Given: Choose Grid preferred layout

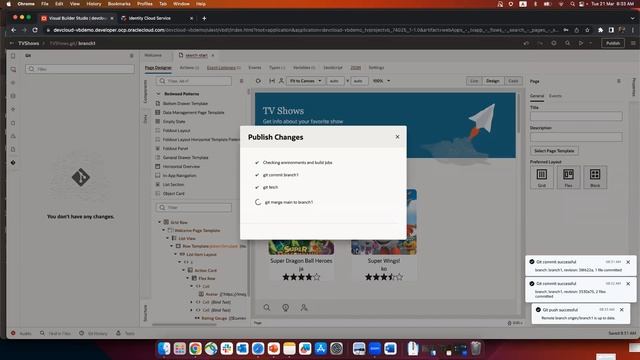Looking at the screenshot, I should (542, 177).
